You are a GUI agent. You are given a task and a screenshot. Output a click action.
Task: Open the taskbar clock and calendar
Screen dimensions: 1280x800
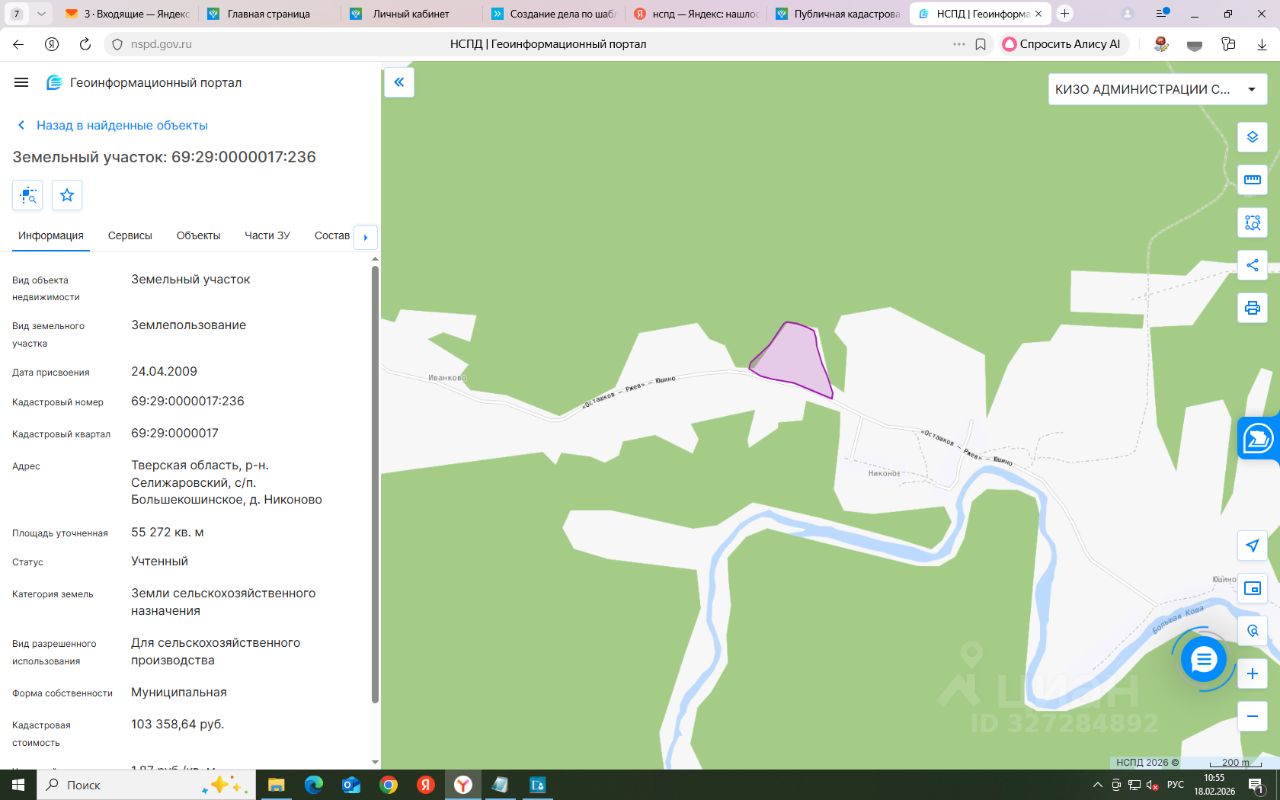[x=1215, y=785]
